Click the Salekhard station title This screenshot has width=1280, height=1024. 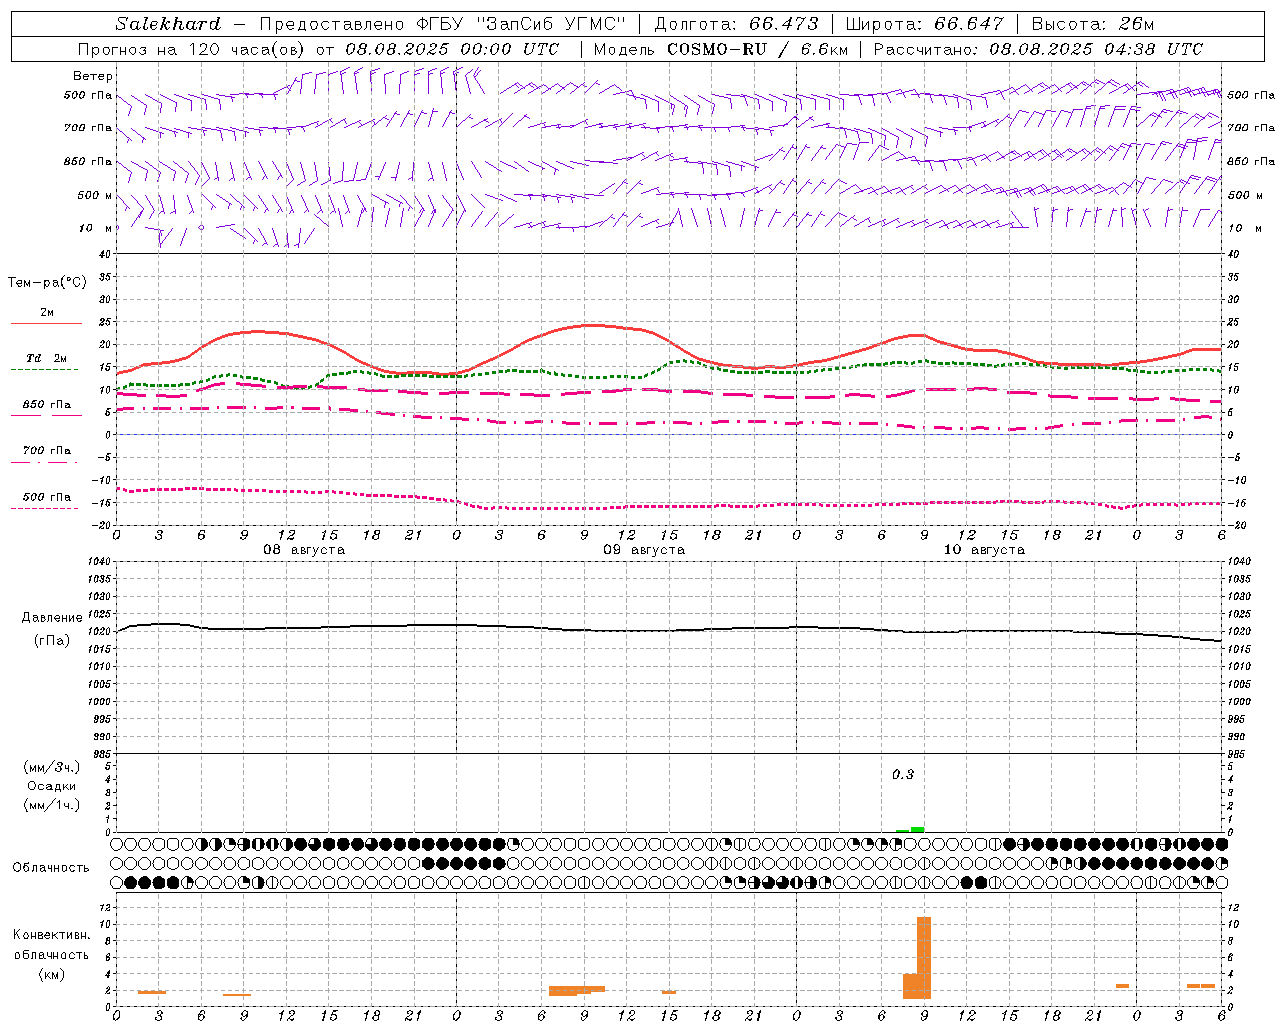coord(167,24)
